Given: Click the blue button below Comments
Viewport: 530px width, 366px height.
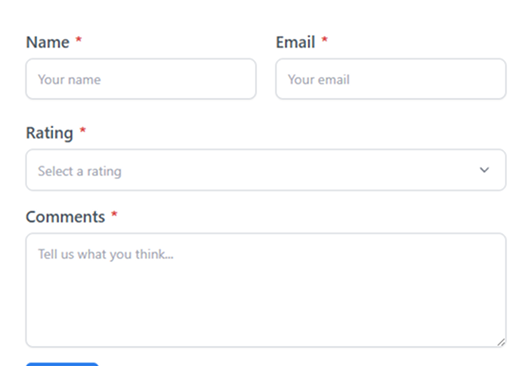Looking at the screenshot, I should (x=62, y=364).
